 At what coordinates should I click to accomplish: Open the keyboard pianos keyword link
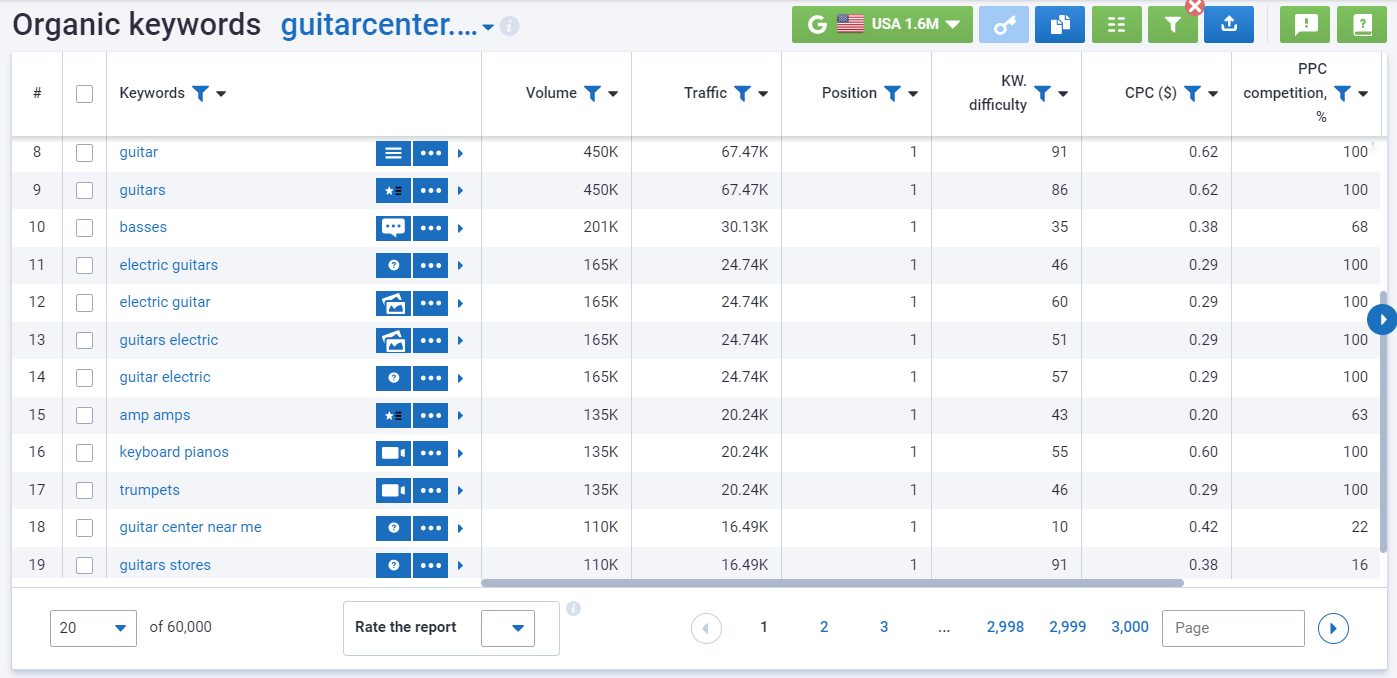pos(174,452)
